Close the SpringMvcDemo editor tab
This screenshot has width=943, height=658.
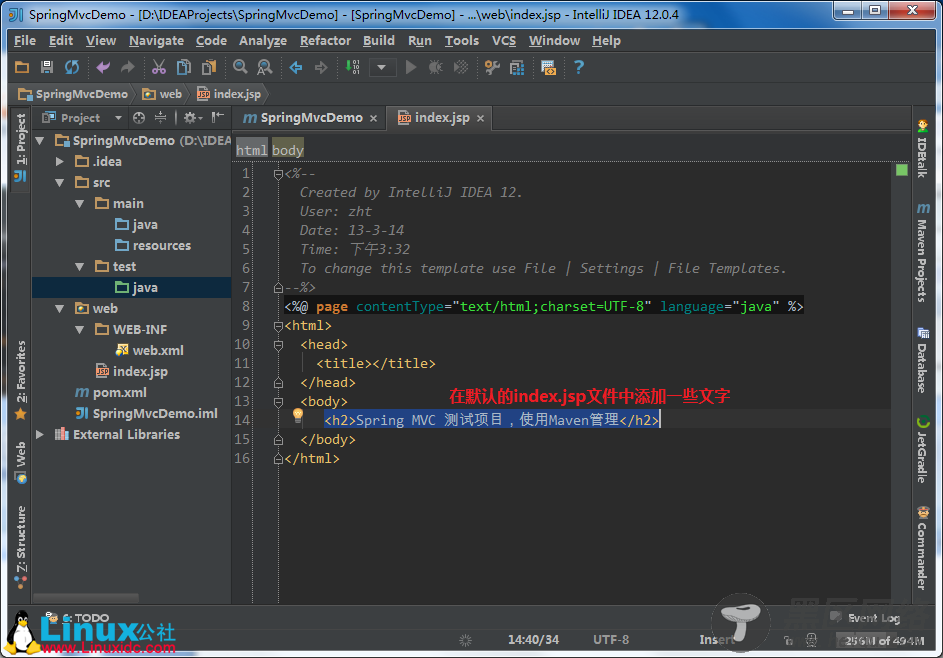pos(373,118)
